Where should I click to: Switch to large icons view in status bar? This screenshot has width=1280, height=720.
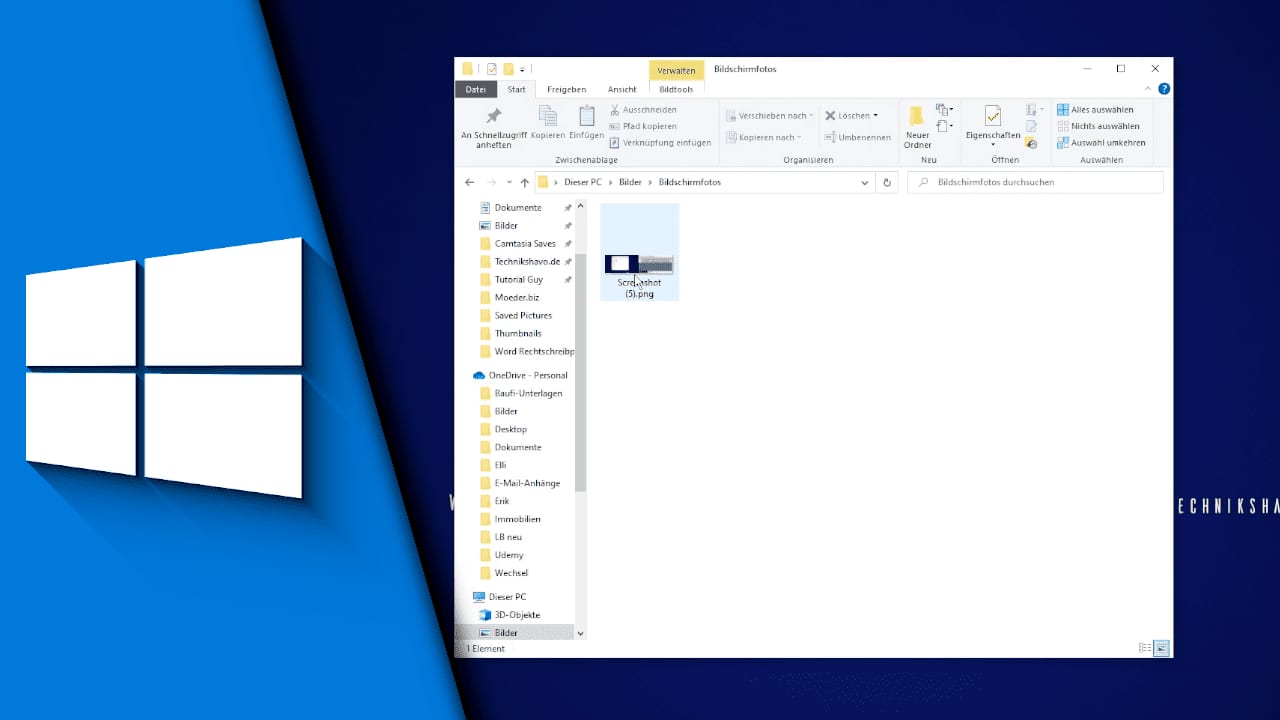click(x=1162, y=648)
